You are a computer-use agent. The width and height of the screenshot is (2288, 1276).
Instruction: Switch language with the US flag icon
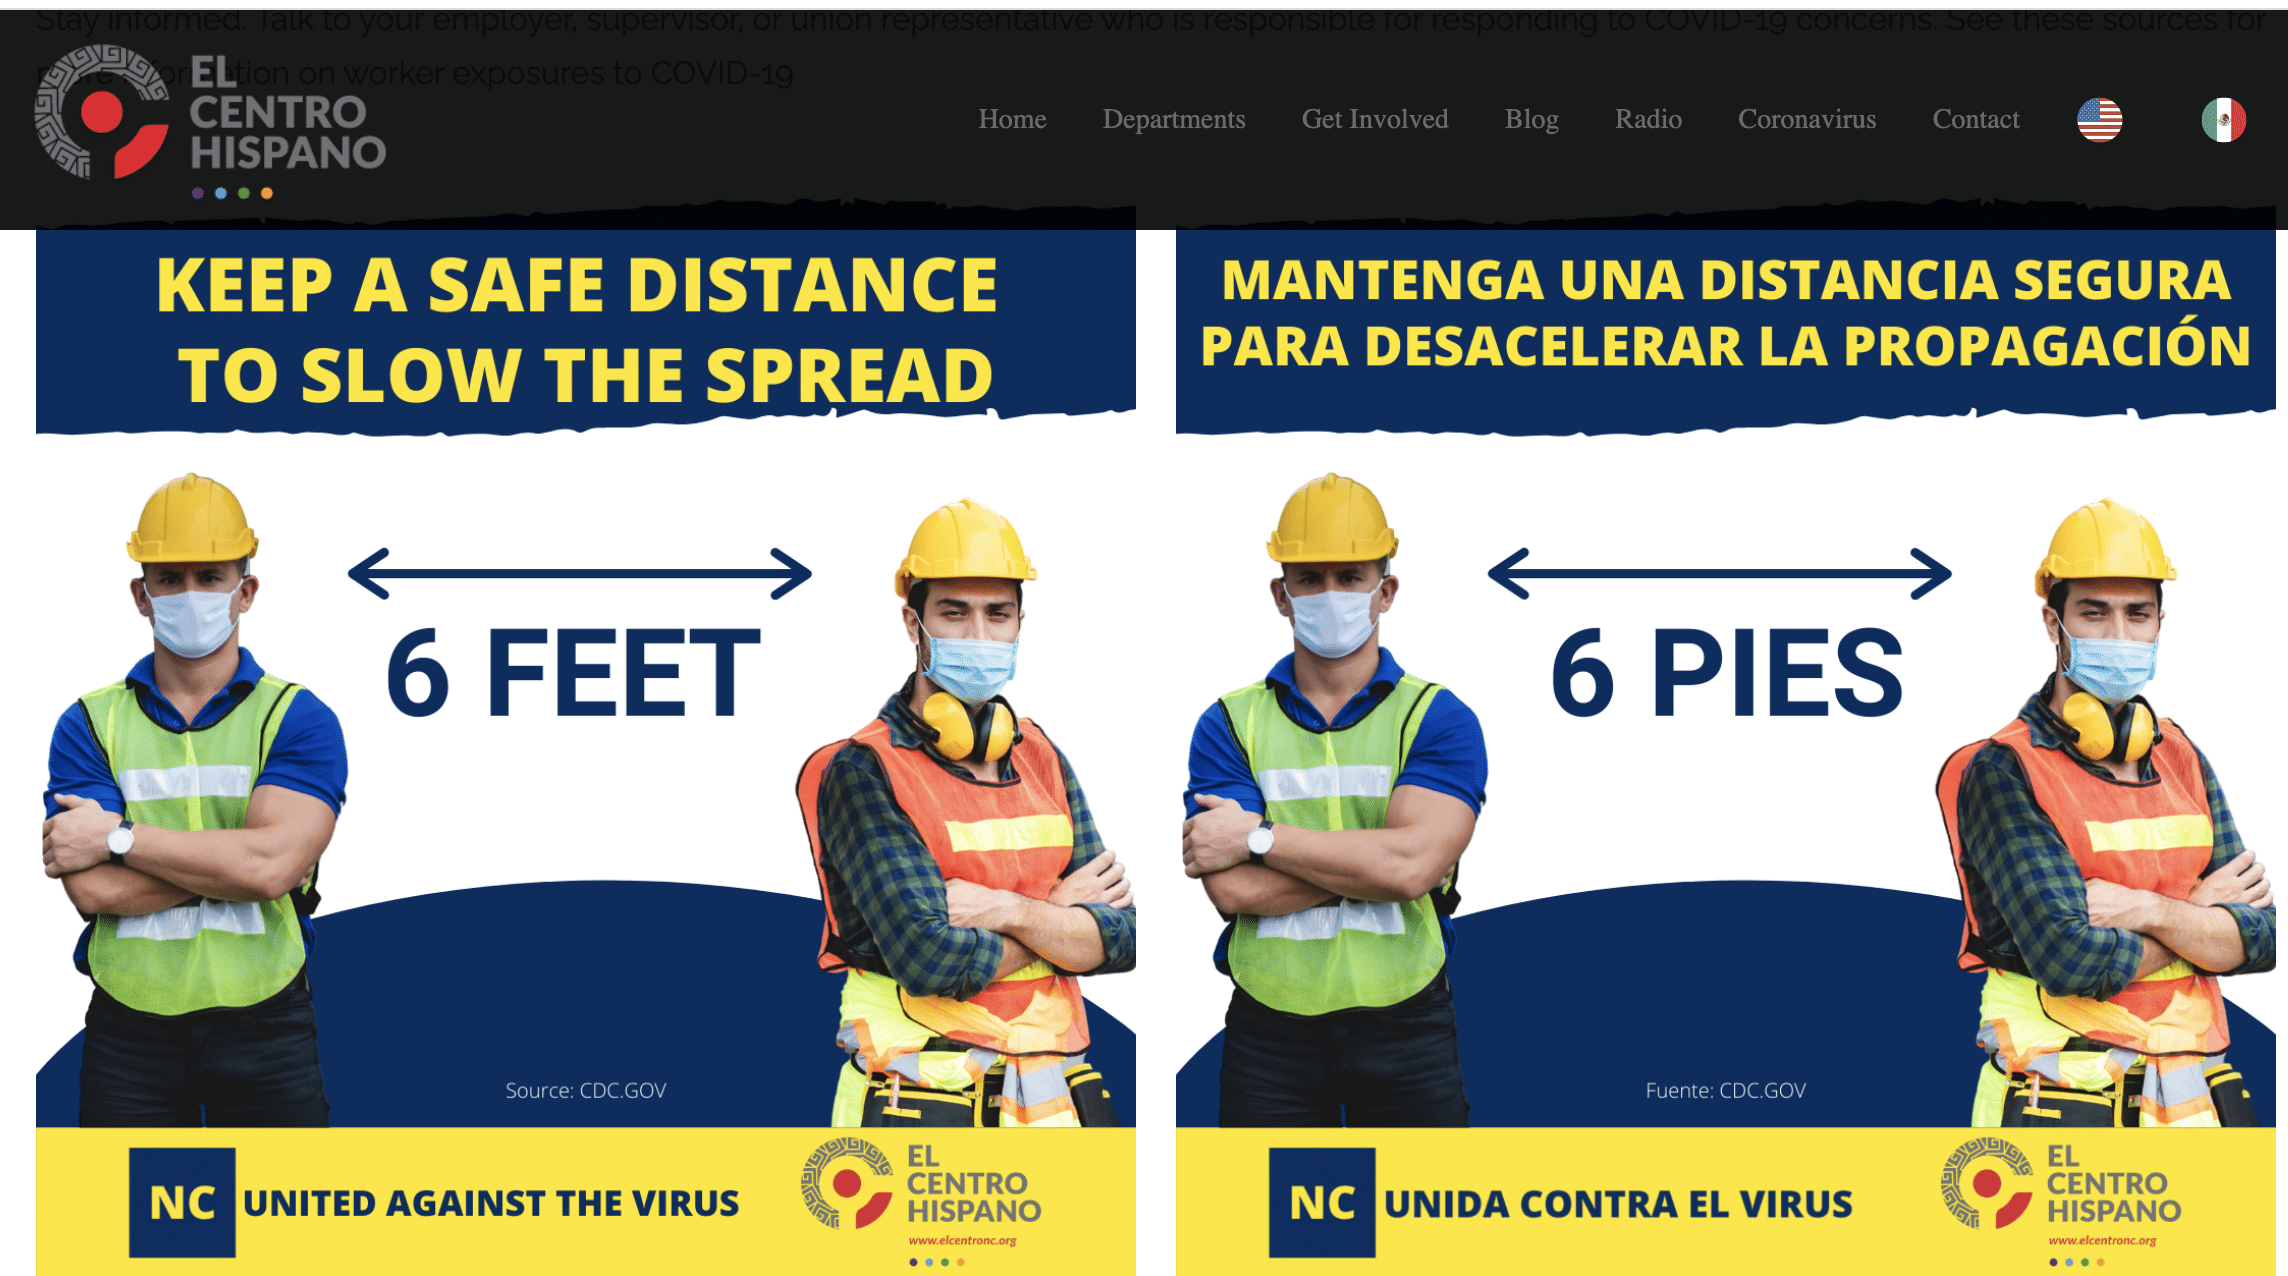point(2099,120)
